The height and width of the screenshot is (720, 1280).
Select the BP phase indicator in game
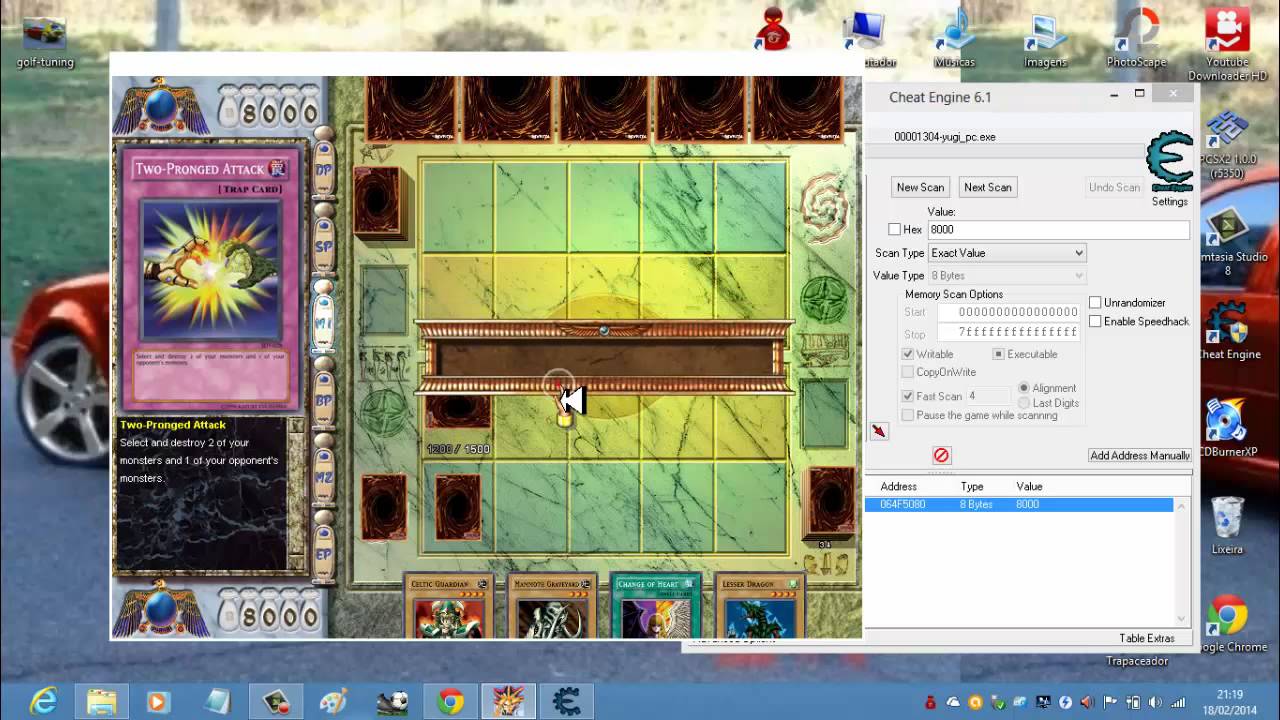click(x=324, y=399)
